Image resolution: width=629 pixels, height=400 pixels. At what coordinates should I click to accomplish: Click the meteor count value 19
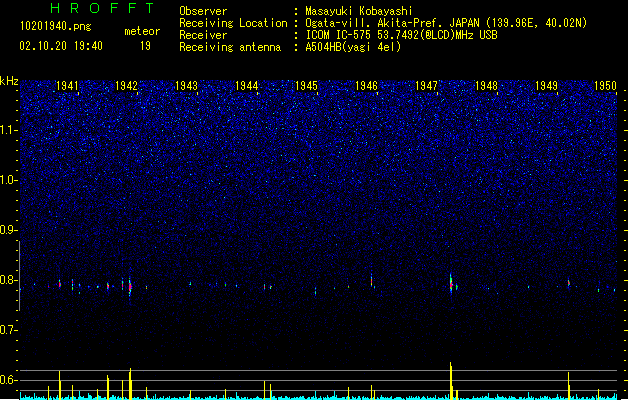click(x=145, y=46)
